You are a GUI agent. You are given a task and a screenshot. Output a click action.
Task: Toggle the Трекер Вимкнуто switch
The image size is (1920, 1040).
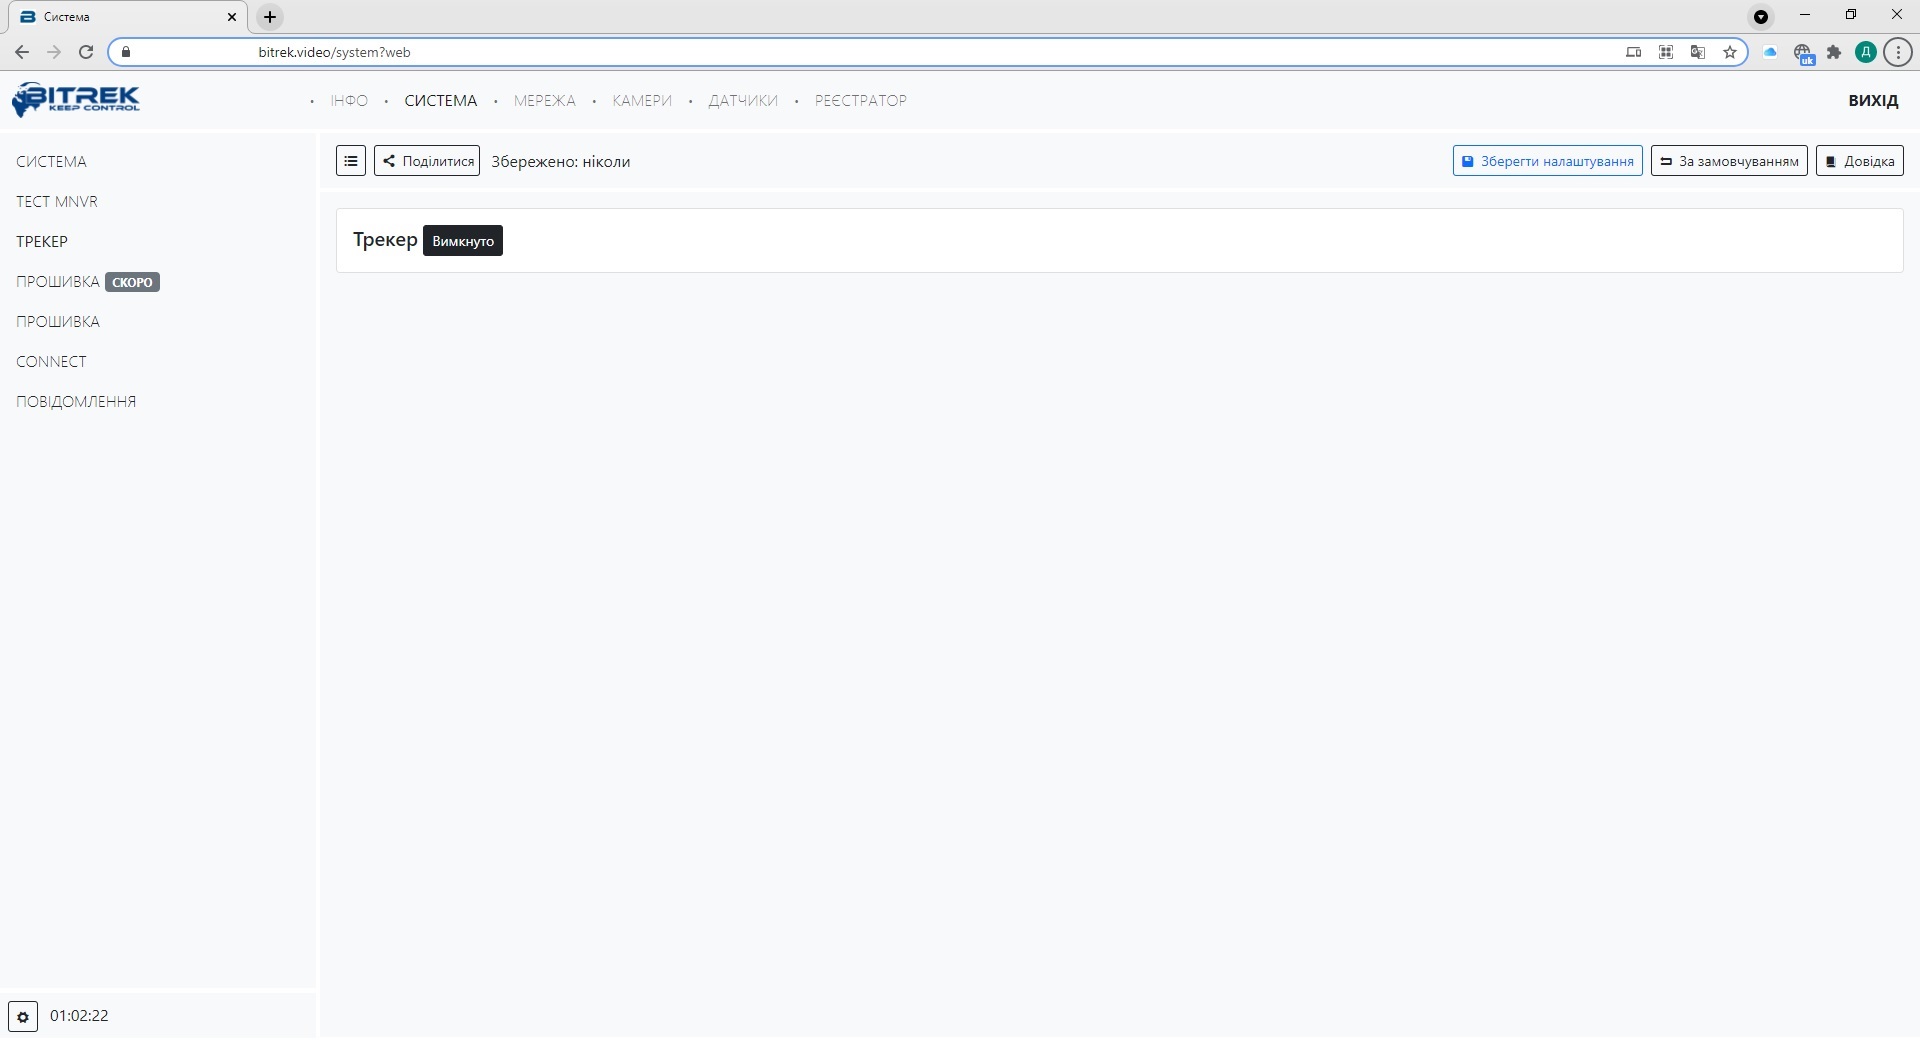pos(462,241)
